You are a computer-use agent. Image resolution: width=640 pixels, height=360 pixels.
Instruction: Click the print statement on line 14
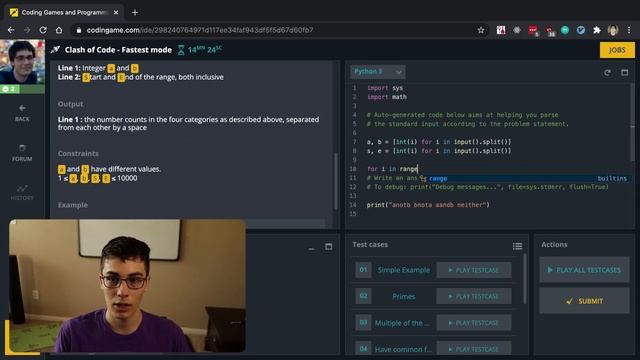428,205
